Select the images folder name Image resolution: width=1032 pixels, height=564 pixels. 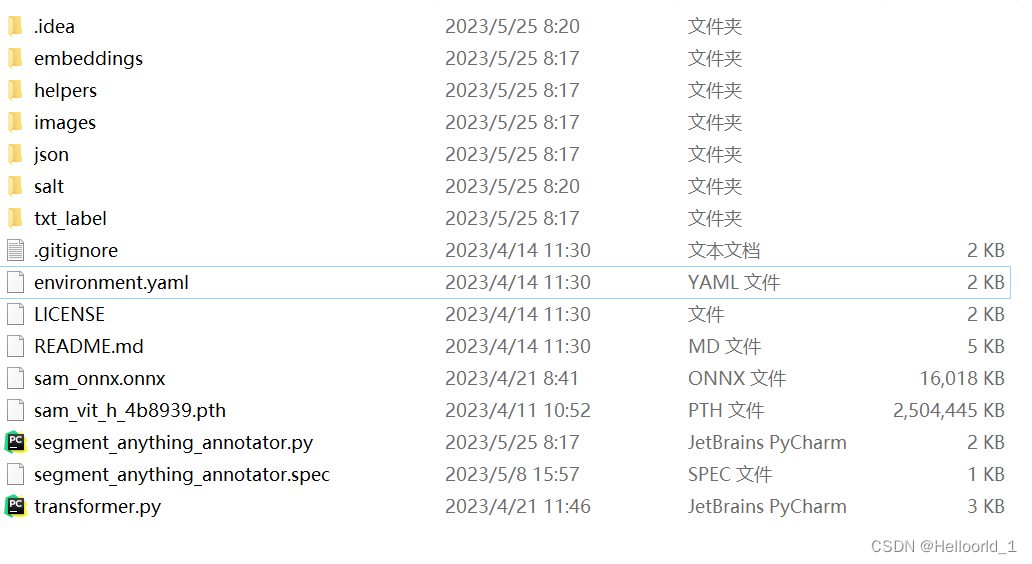64,122
